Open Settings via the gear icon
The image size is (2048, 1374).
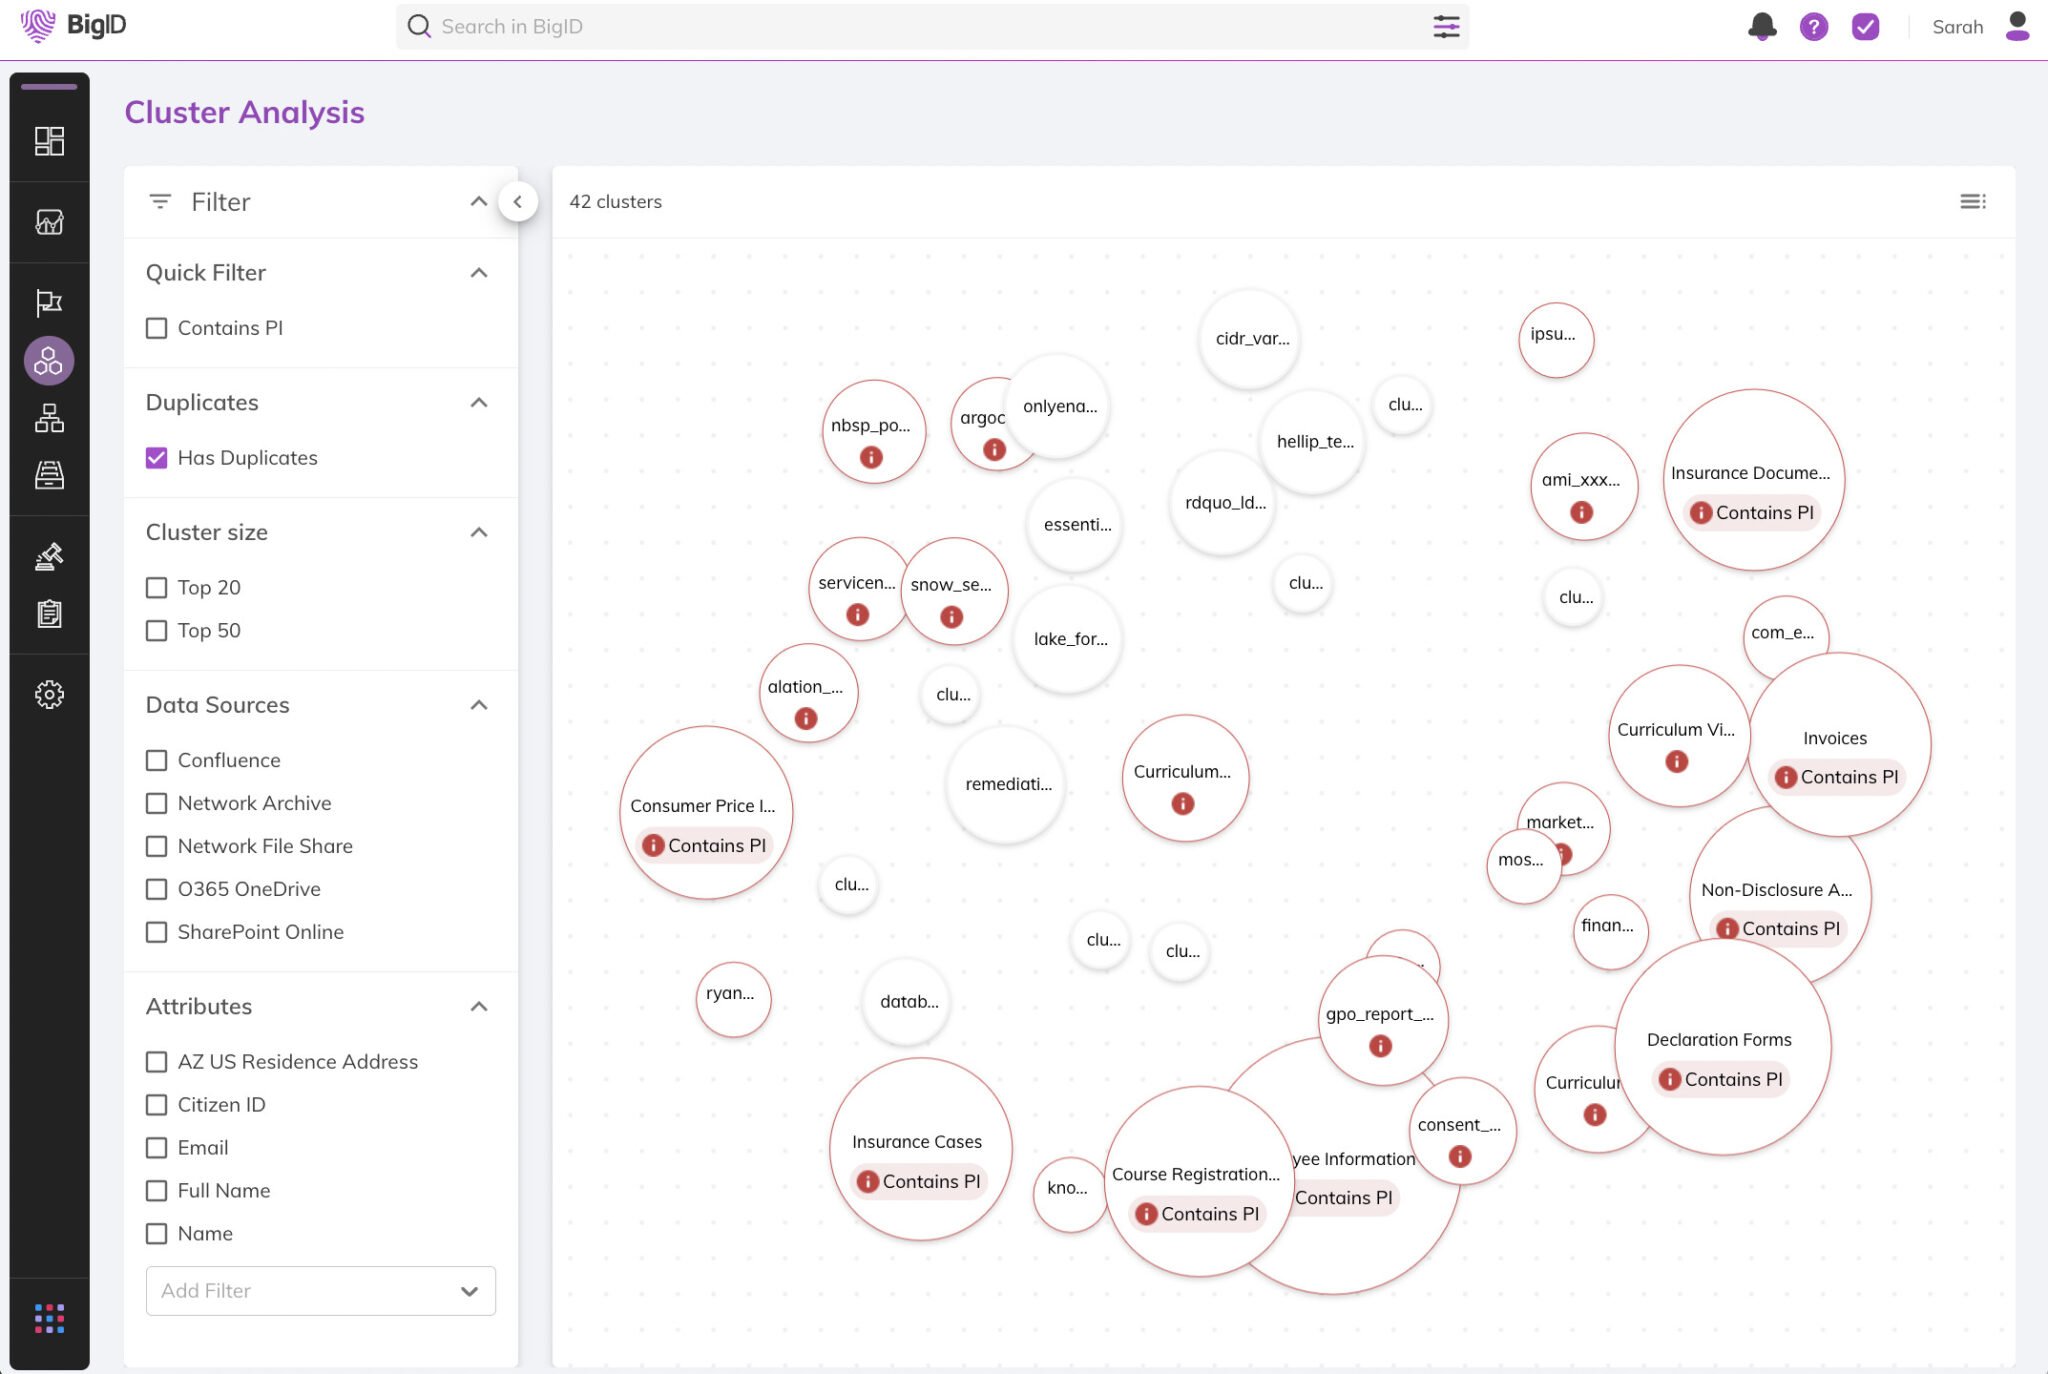click(x=48, y=694)
